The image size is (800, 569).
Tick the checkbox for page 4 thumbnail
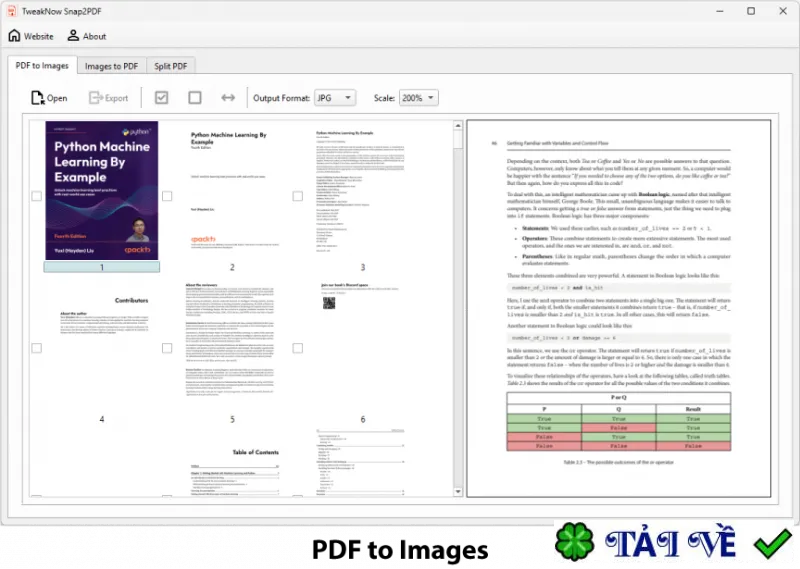click(x=37, y=348)
